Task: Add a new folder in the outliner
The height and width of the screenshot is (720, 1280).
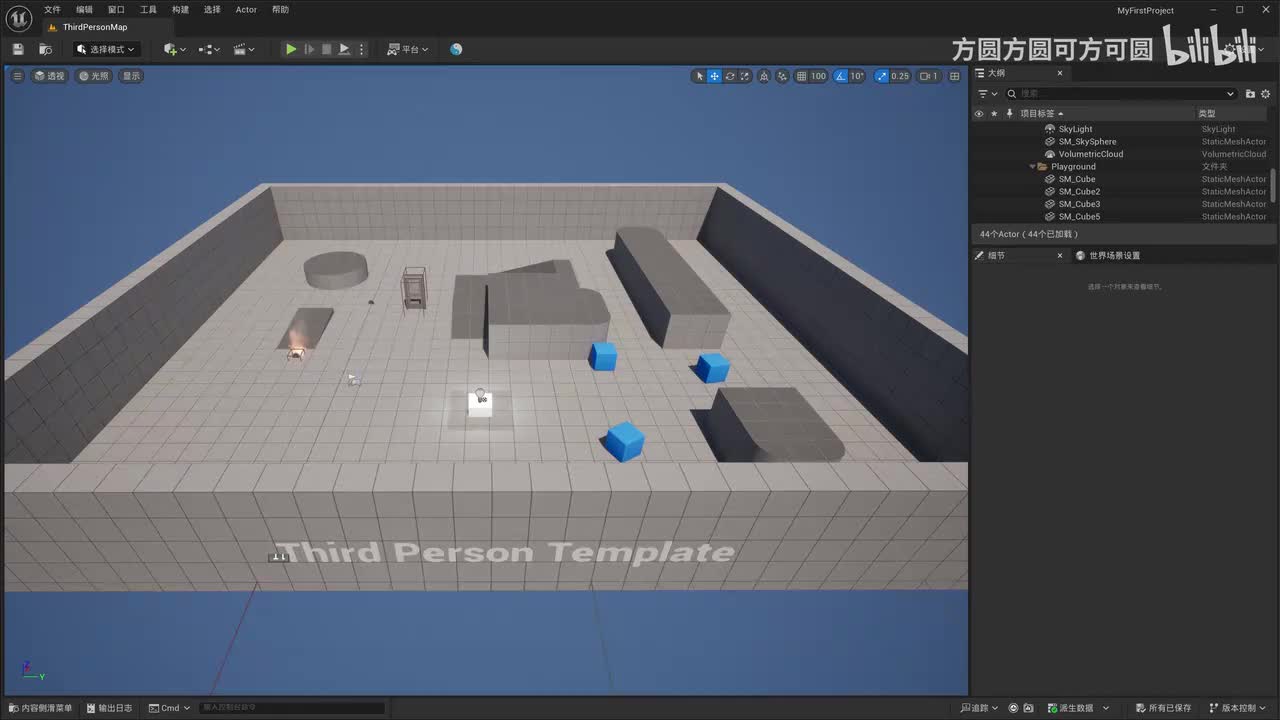Action: tap(1250, 94)
